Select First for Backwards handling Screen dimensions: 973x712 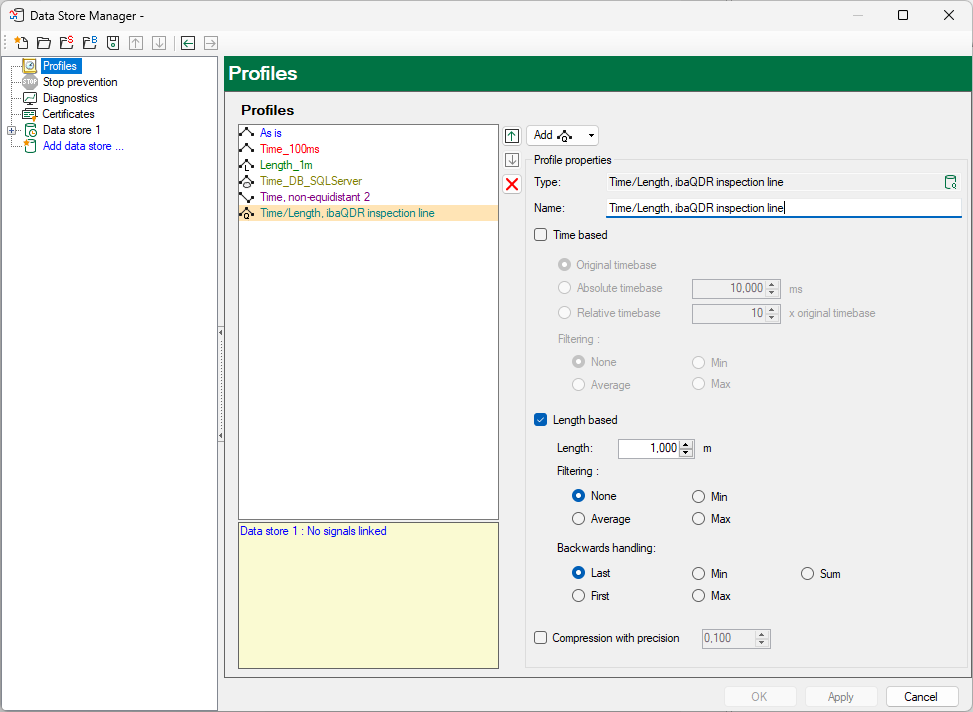[578, 596]
